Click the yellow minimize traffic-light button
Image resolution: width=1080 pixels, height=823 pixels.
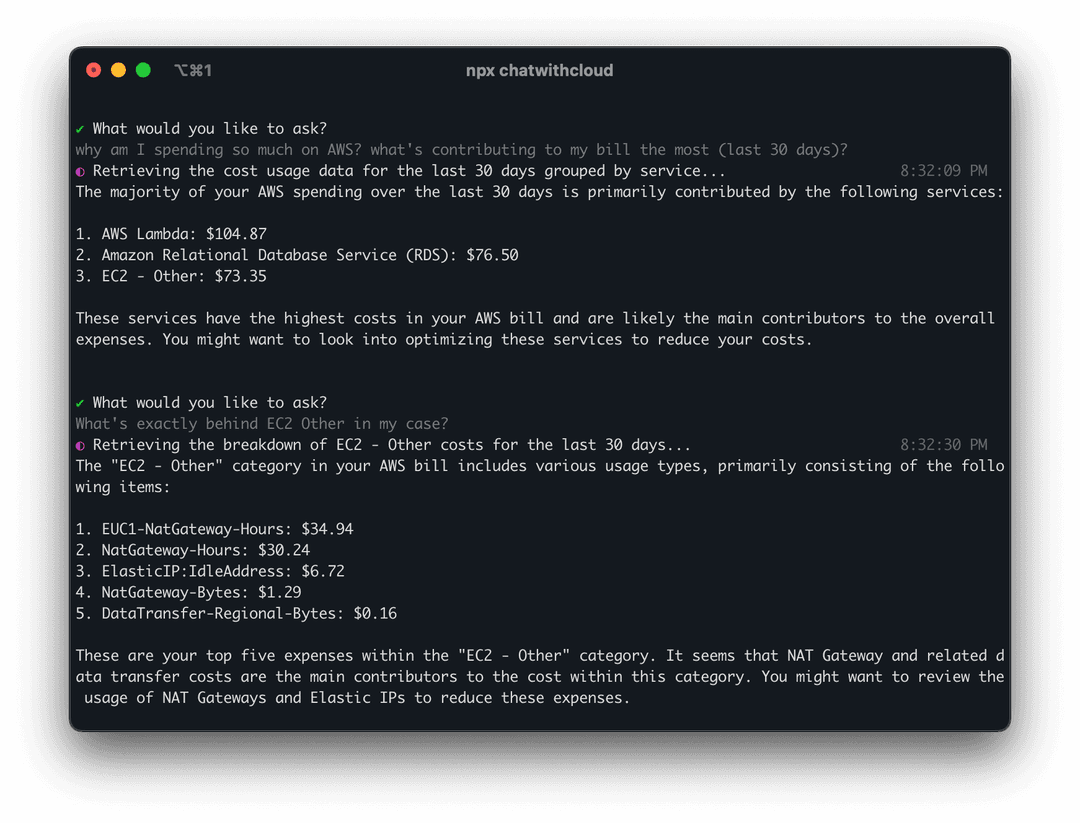click(118, 70)
